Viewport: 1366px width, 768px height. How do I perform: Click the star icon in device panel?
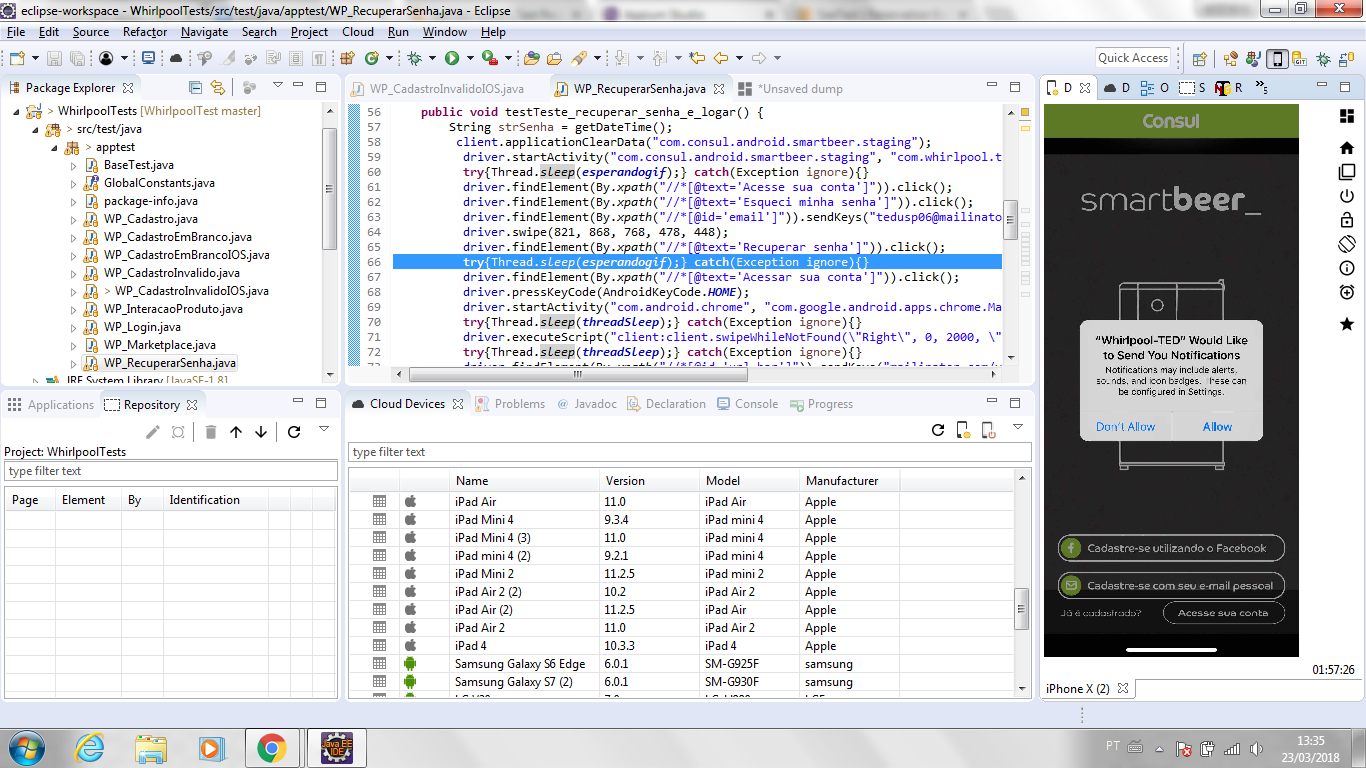click(1346, 324)
